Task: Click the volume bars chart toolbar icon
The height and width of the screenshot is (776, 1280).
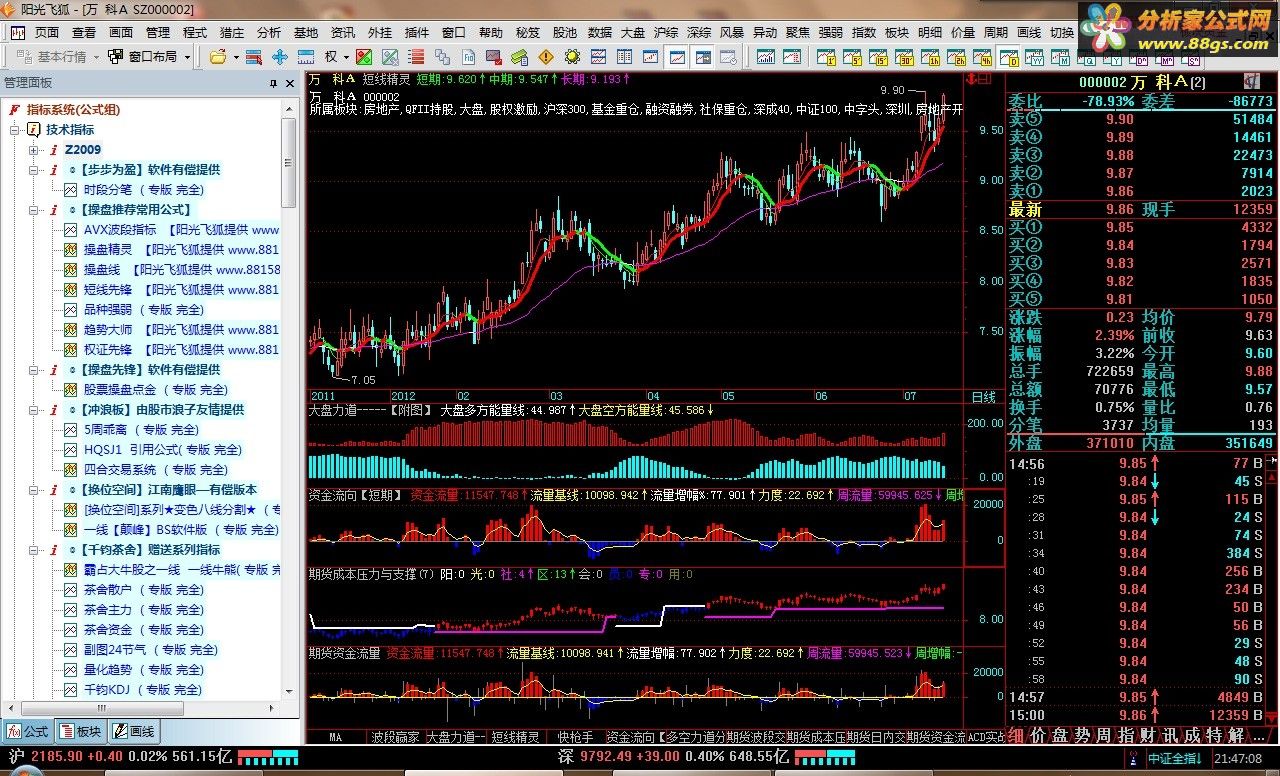Action: coord(766,57)
